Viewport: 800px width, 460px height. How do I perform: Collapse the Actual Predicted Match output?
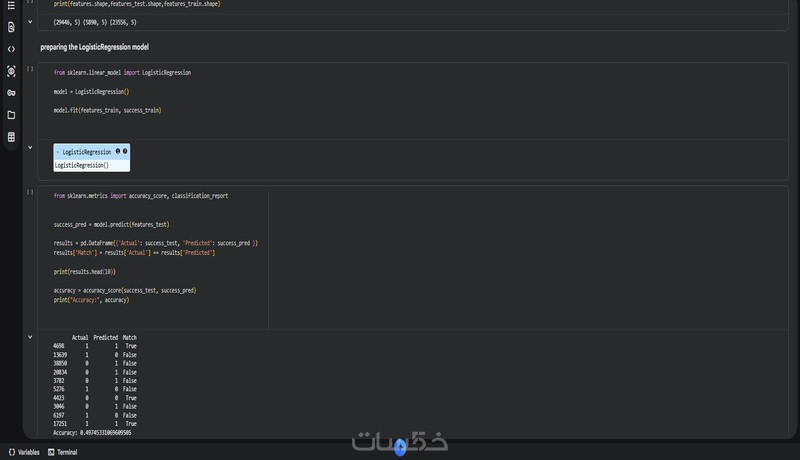(30, 337)
